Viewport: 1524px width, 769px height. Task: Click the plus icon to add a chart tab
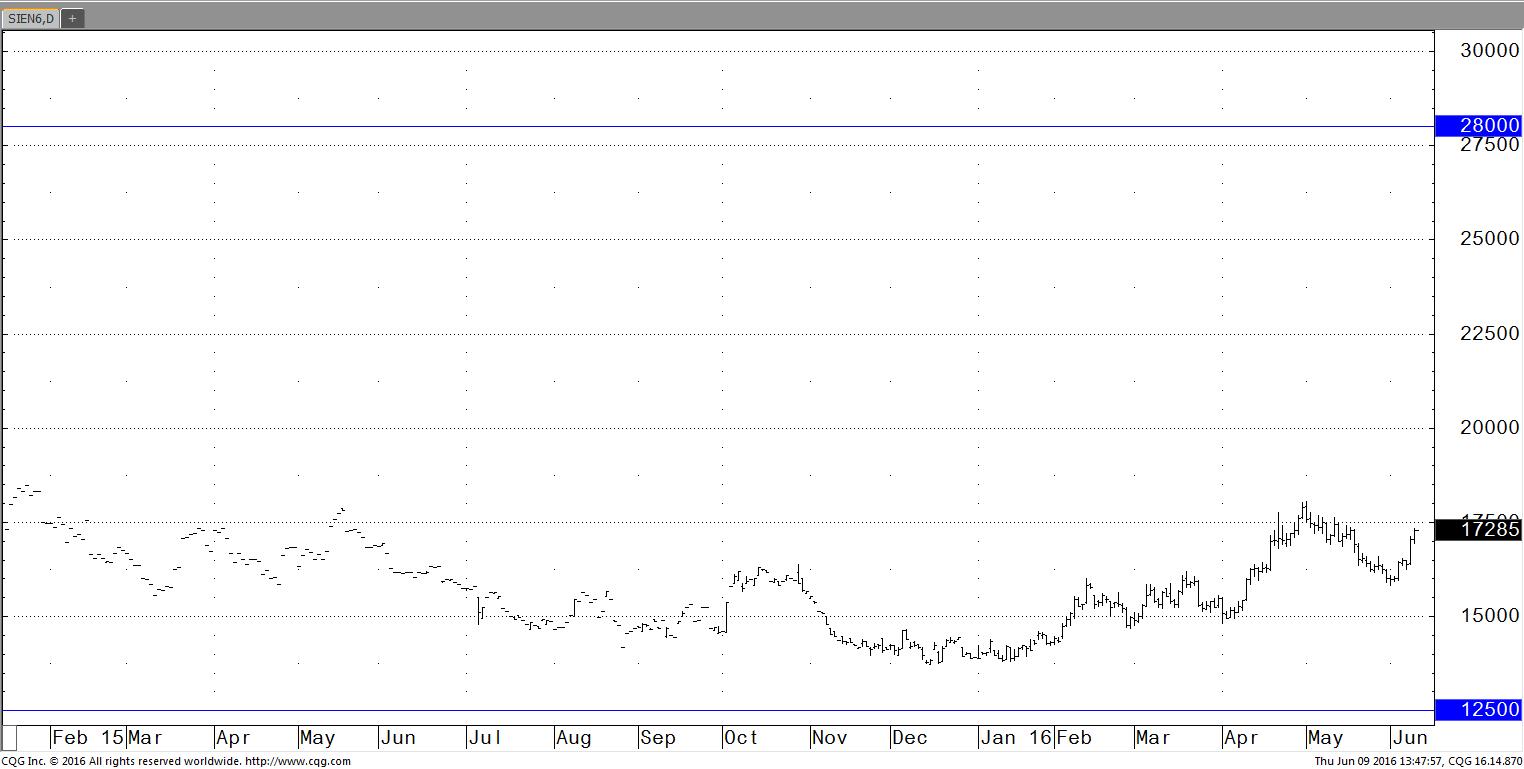pos(72,18)
